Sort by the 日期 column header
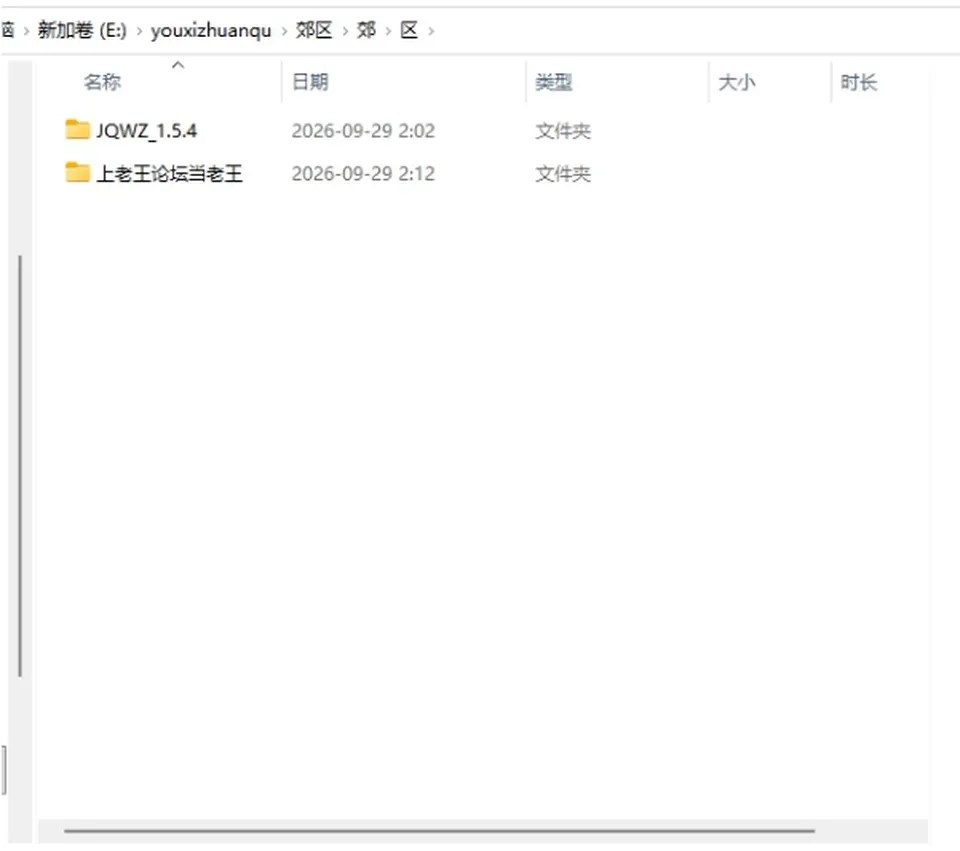 310,81
